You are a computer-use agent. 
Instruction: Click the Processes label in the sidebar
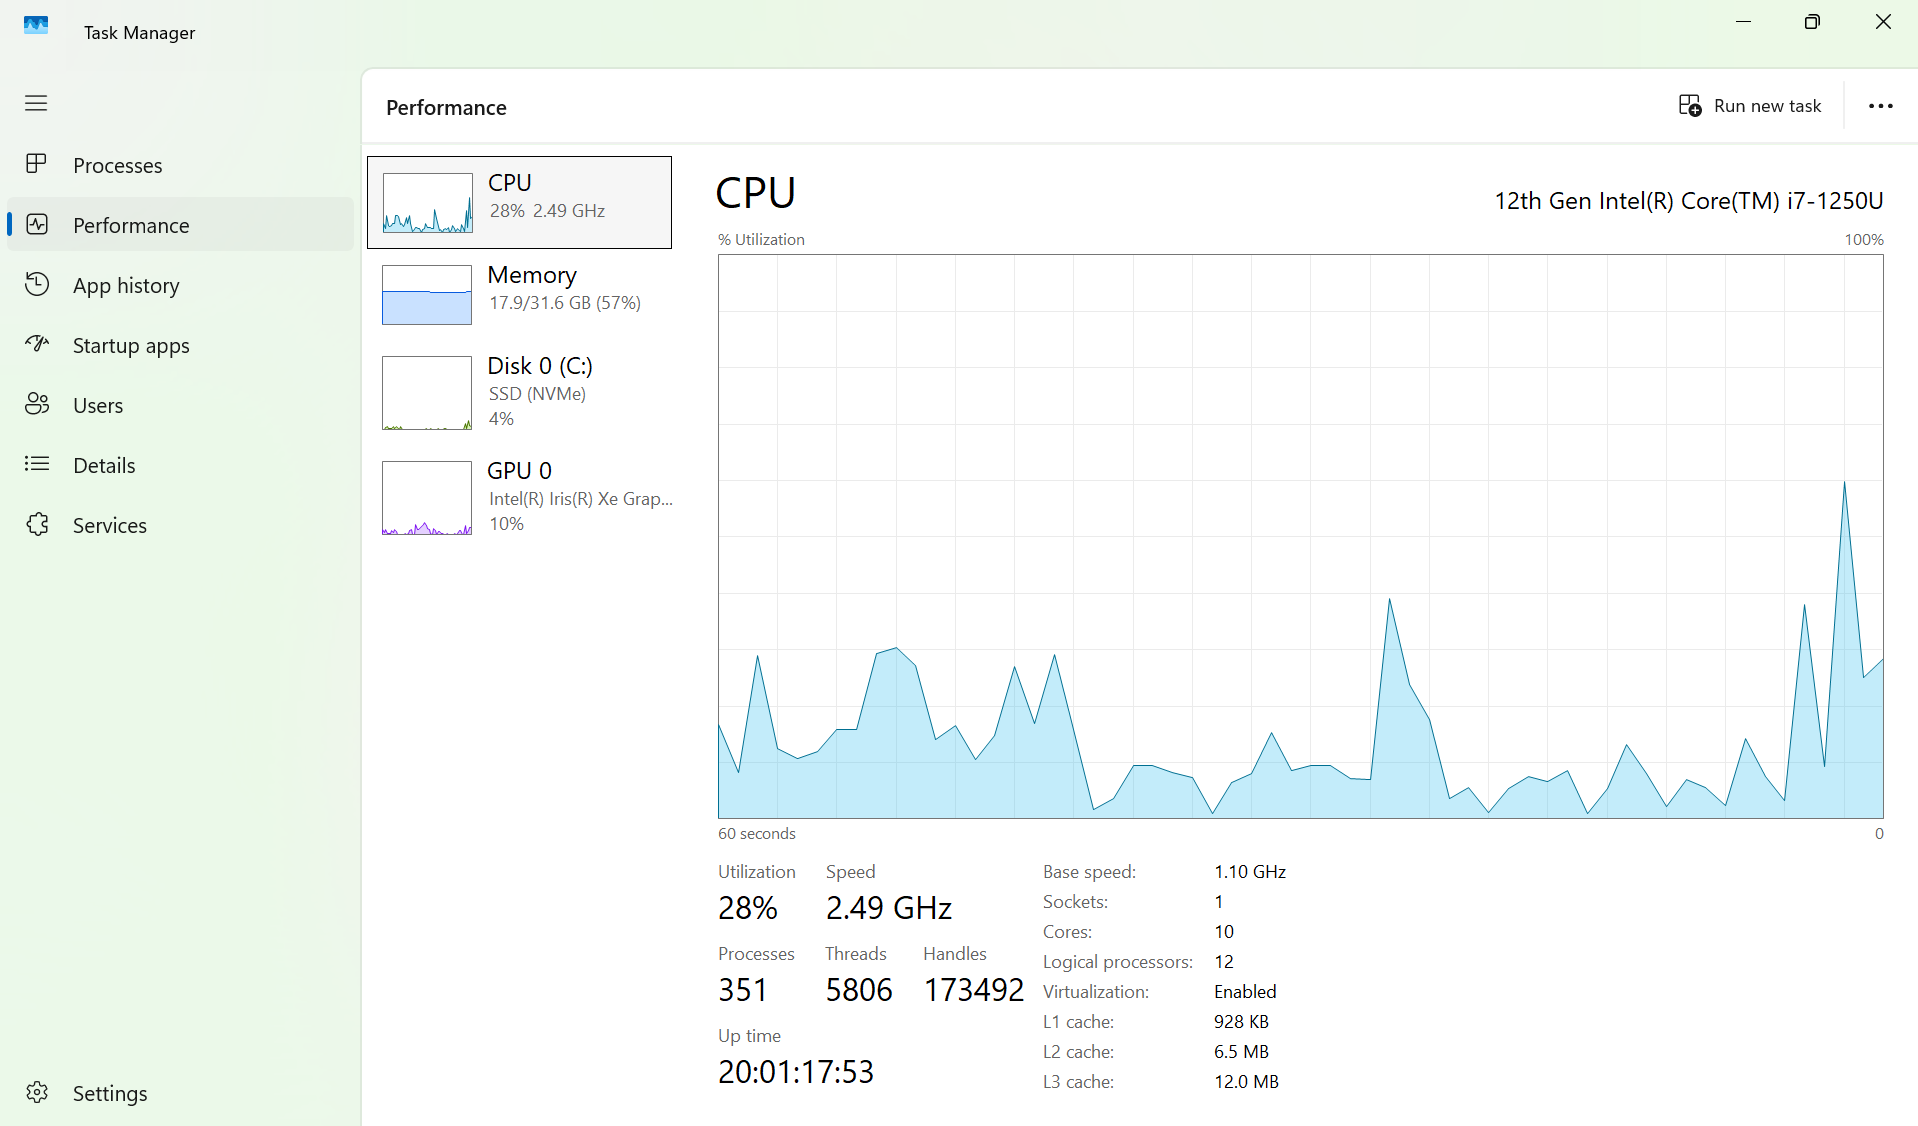pyautogui.click(x=118, y=164)
